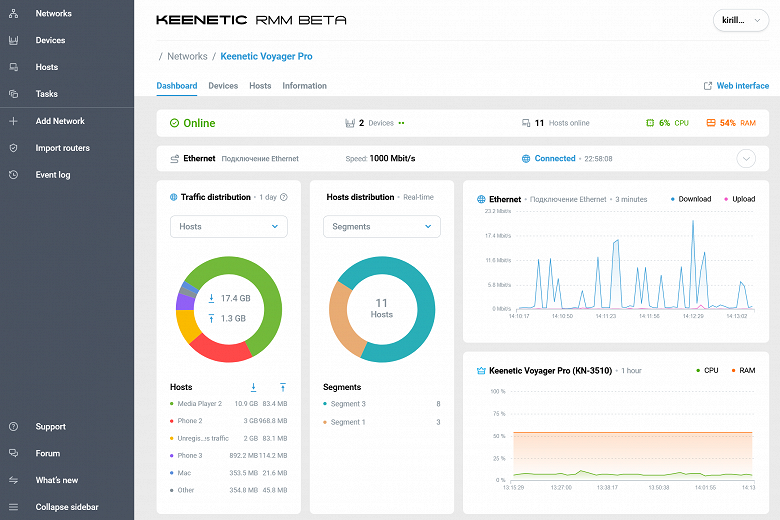This screenshot has width=780, height=520.
Task: Click the Traffic distribution help icon
Action: point(284,198)
